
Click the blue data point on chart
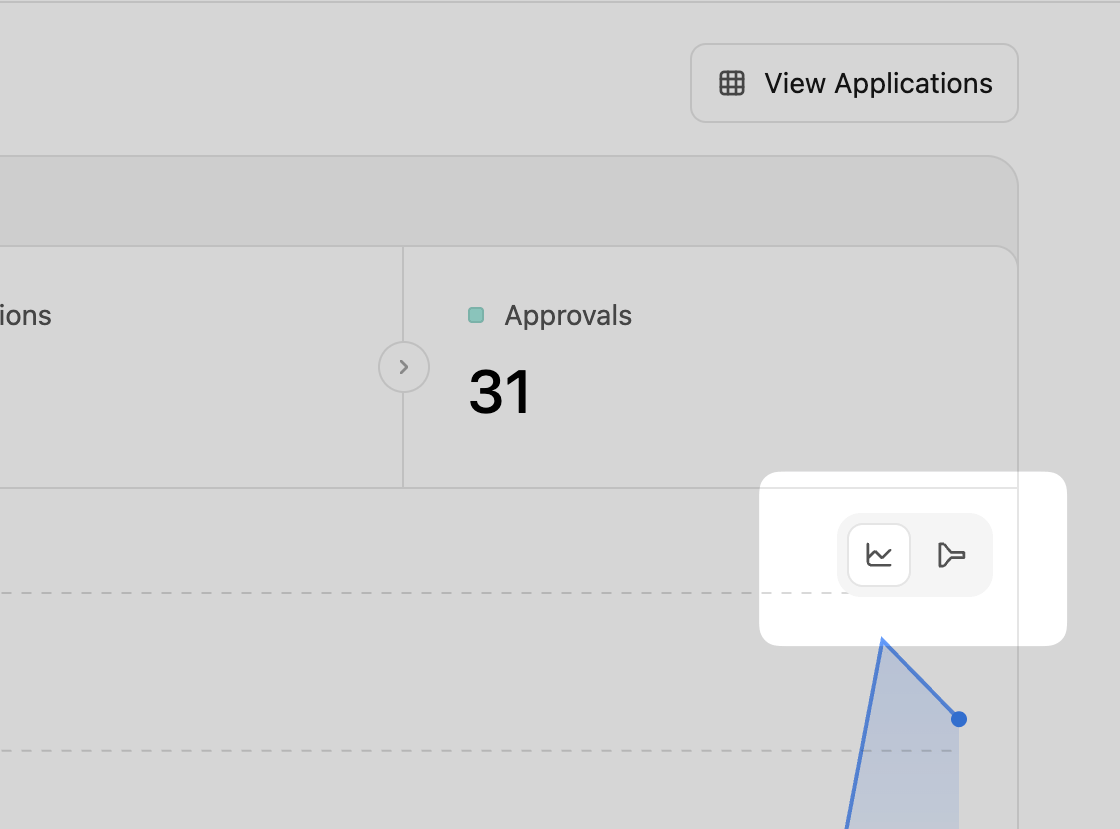point(959,719)
